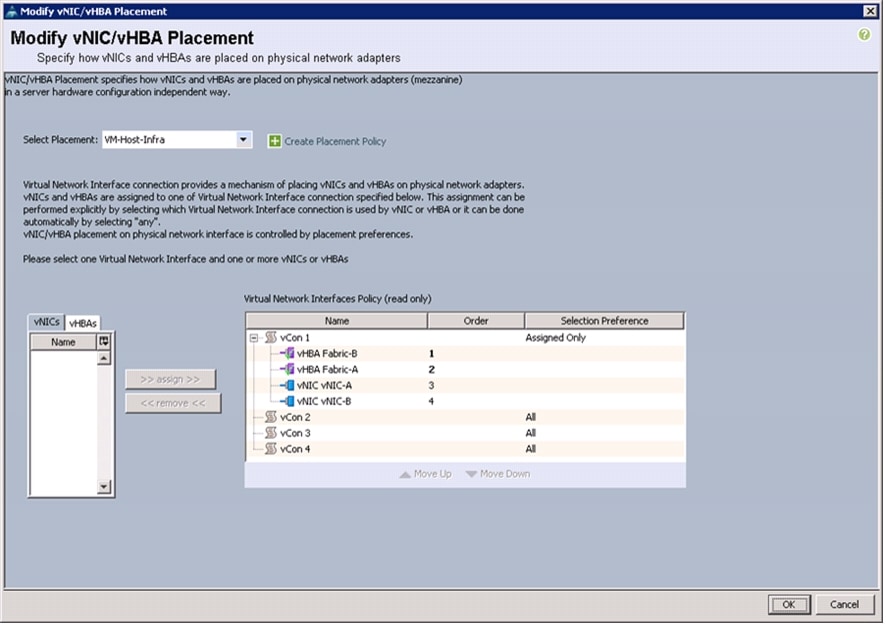The image size is (886, 641).
Task: Collapse the vCon 1 tree node
Action: pyautogui.click(x=254, y=337)
